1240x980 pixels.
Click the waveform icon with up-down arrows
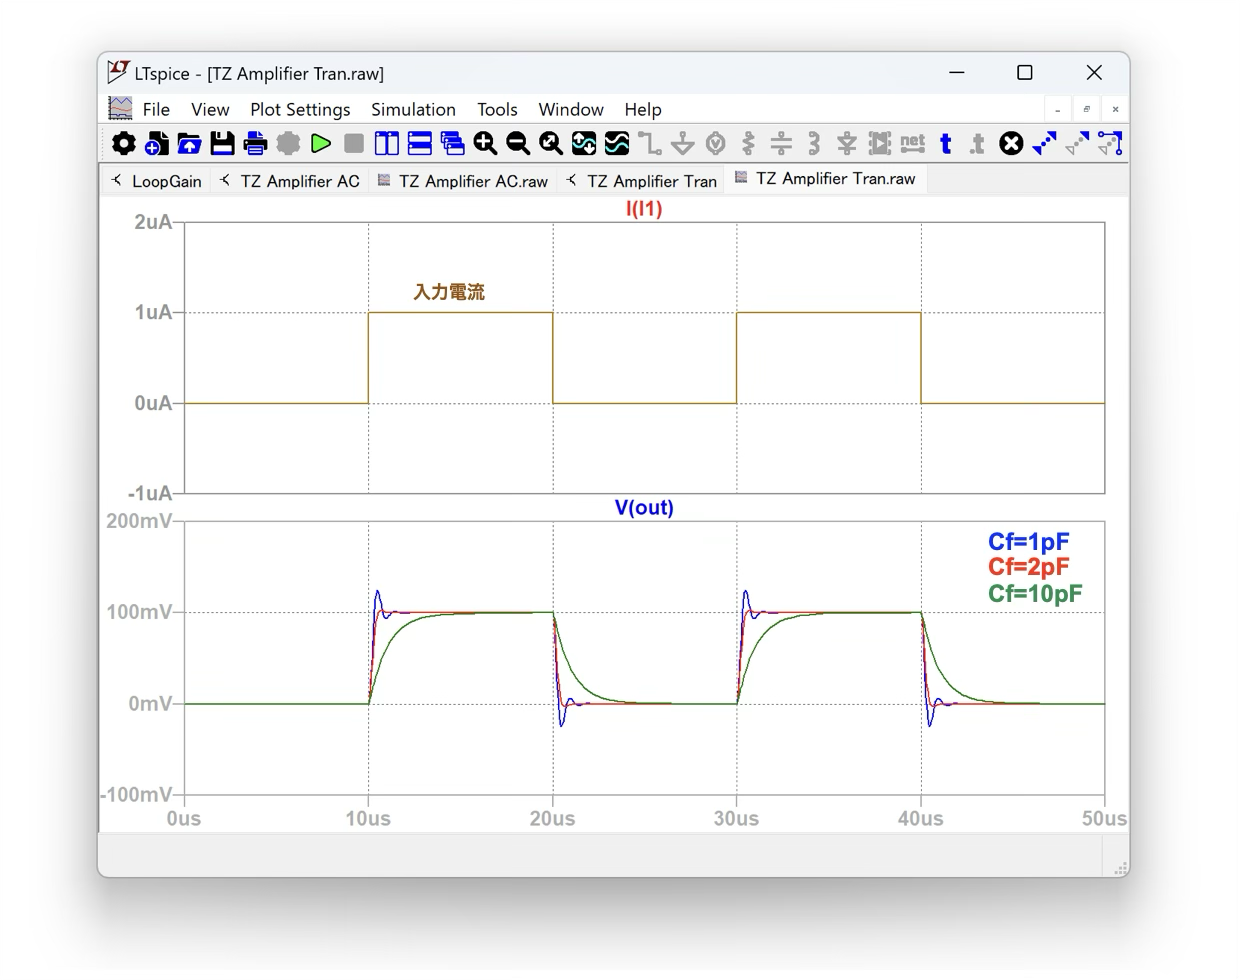click(584, 144)
